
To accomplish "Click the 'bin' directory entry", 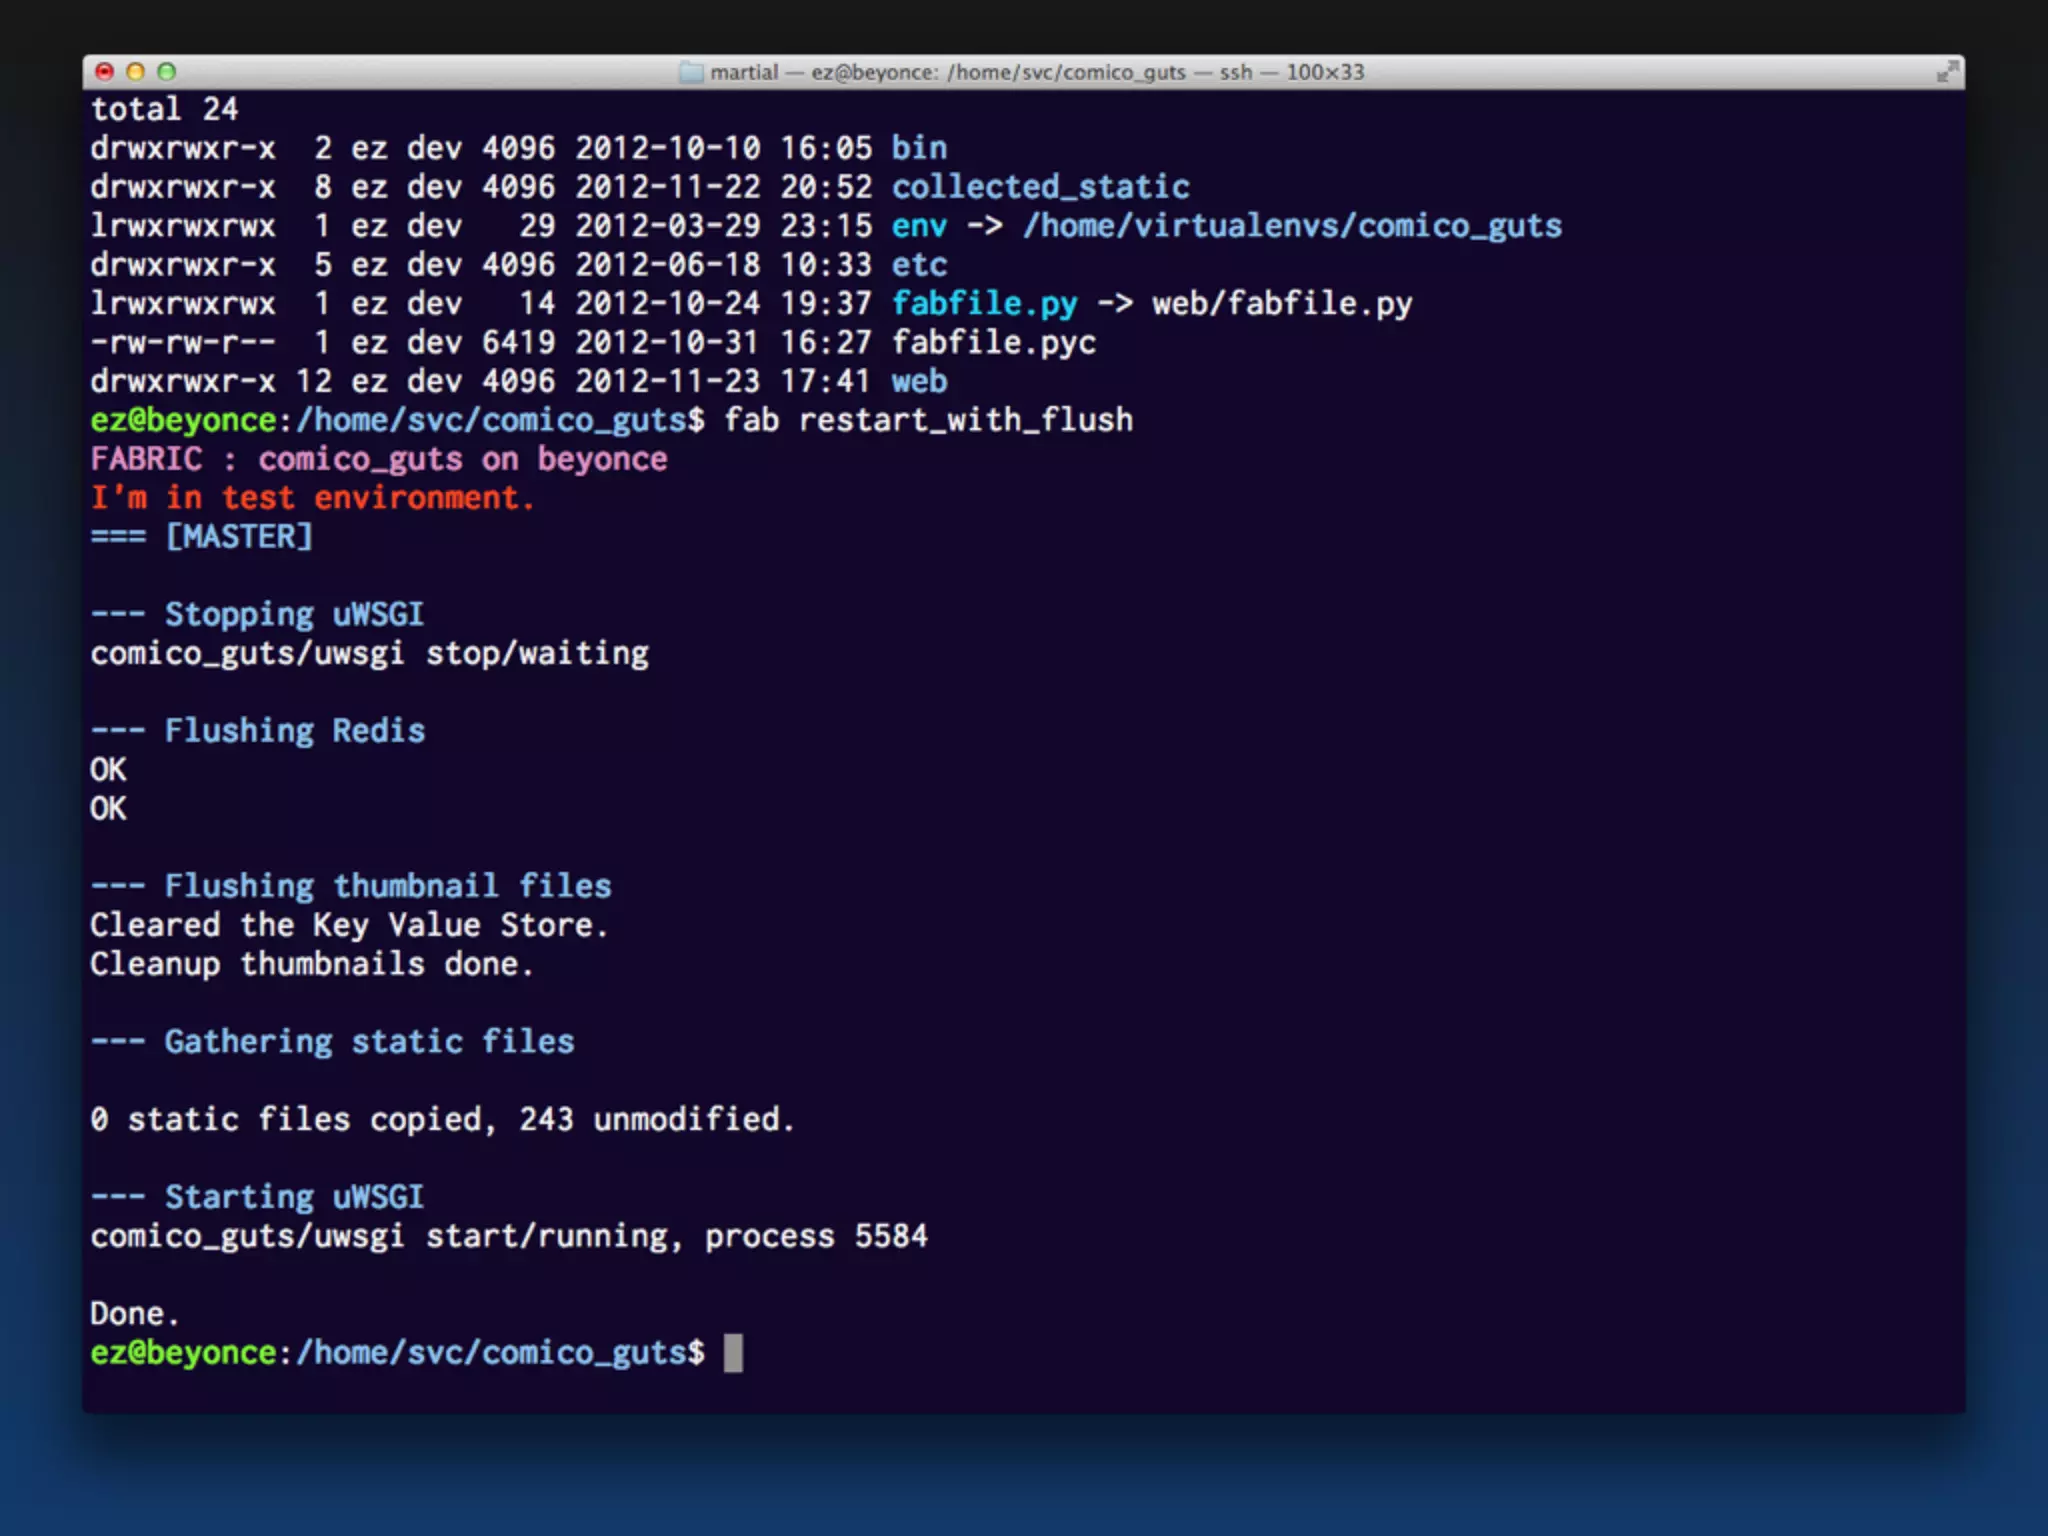I will pos(919,148).
